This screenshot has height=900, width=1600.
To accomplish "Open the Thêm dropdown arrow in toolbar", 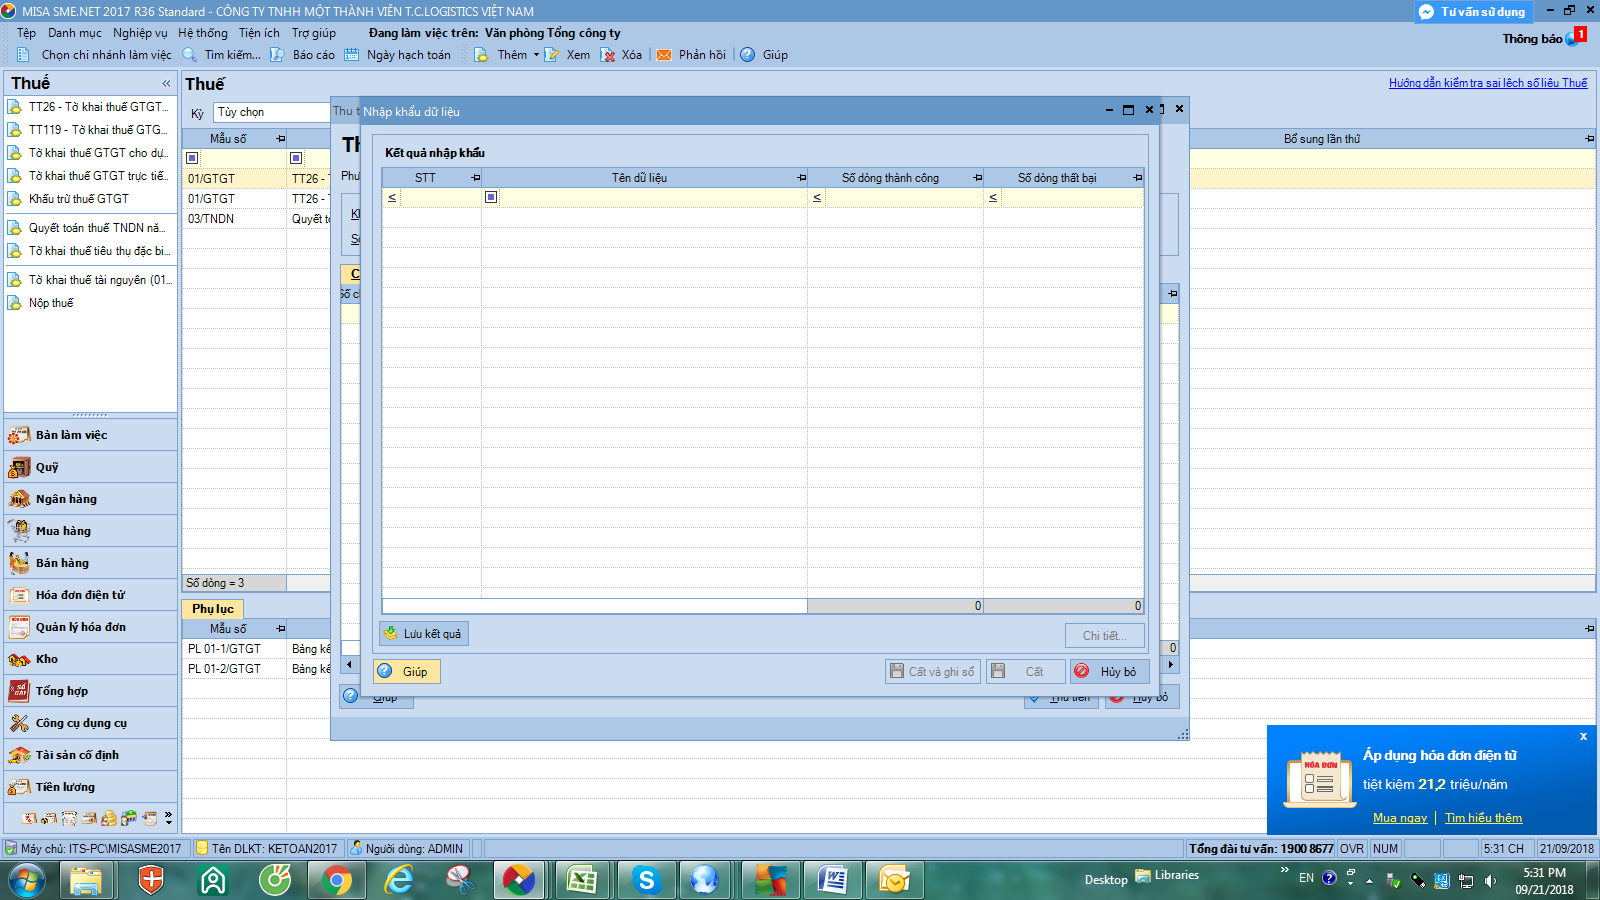I will [536, 55].
